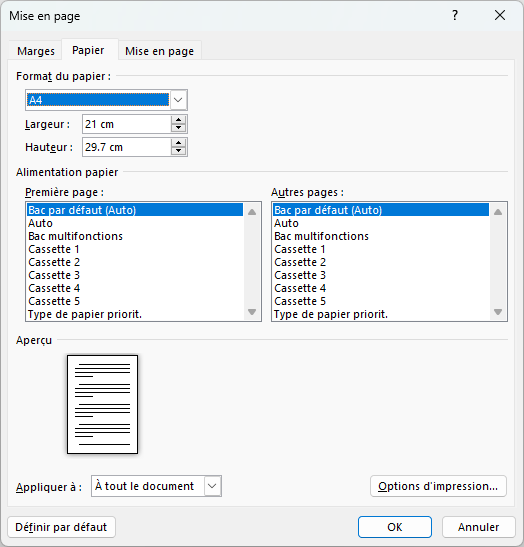Pick Cassette 2 in Autres pages list

pyautogui.click(x=381, y=262)
